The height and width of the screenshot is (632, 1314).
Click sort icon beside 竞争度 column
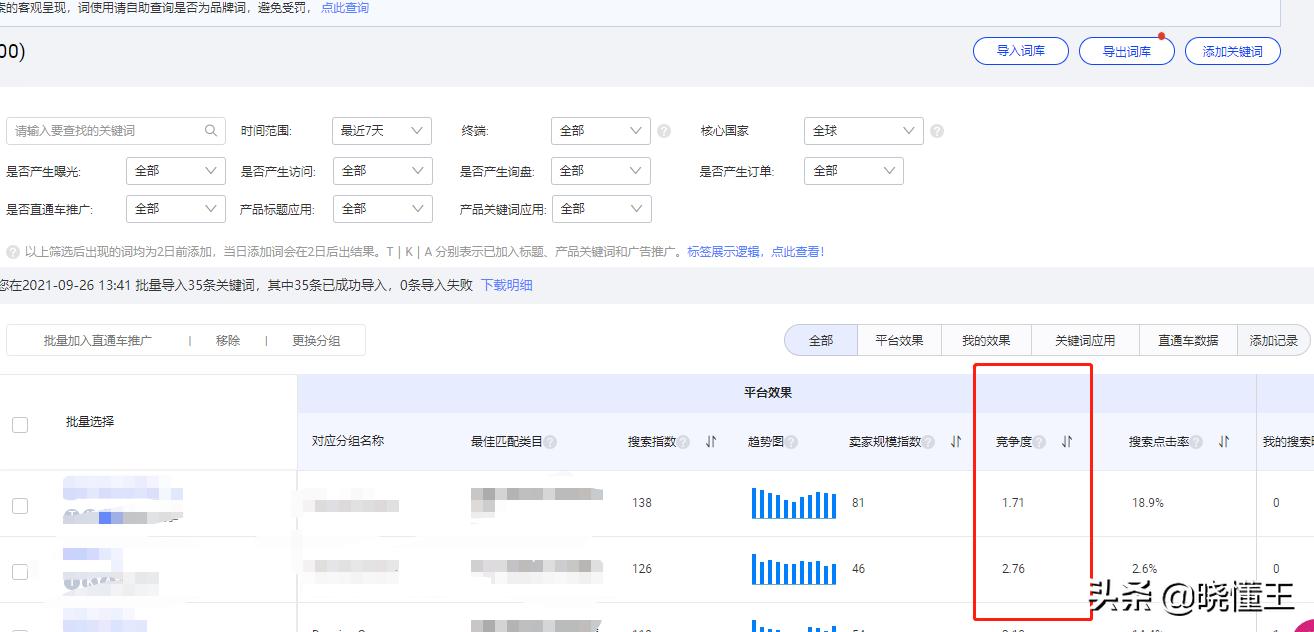[1066, 443]
